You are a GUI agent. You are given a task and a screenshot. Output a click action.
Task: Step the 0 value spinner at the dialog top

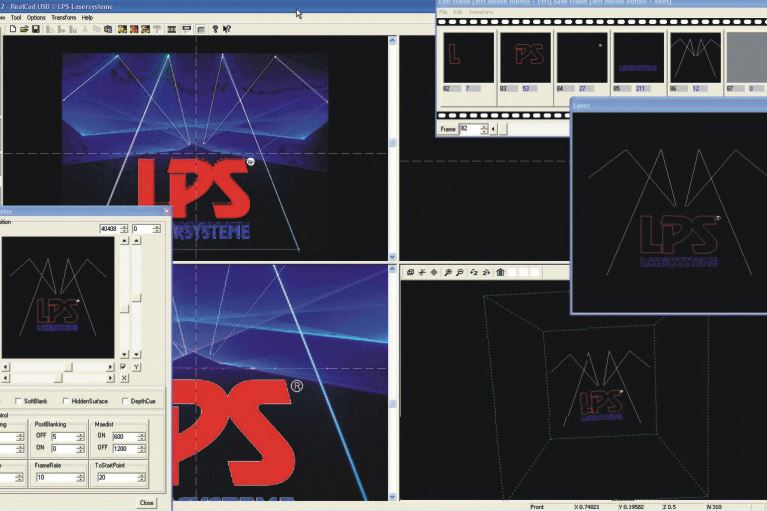tap(156, 229)
